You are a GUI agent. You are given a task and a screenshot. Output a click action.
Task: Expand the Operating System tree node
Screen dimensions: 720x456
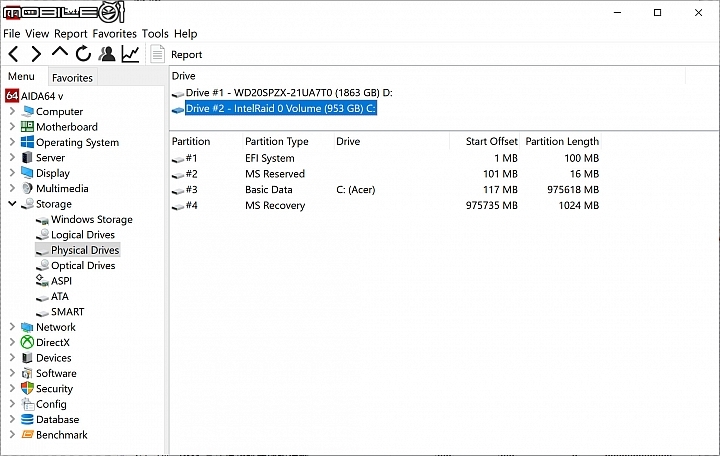coord(12,142)
